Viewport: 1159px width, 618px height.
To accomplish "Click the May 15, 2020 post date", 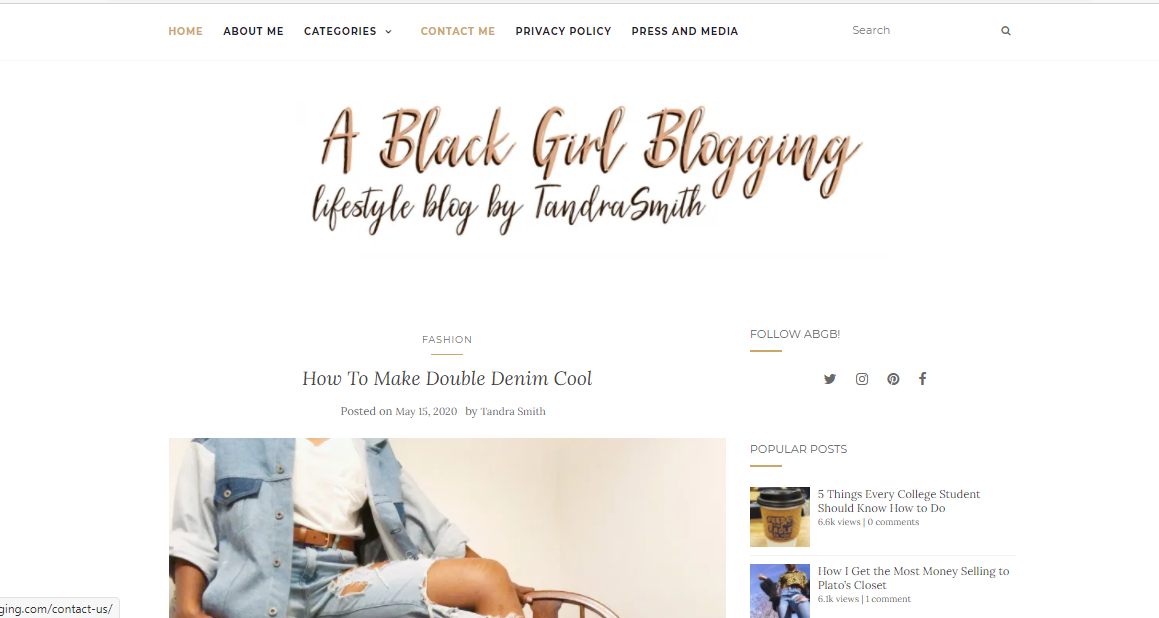I will point(426,411).
